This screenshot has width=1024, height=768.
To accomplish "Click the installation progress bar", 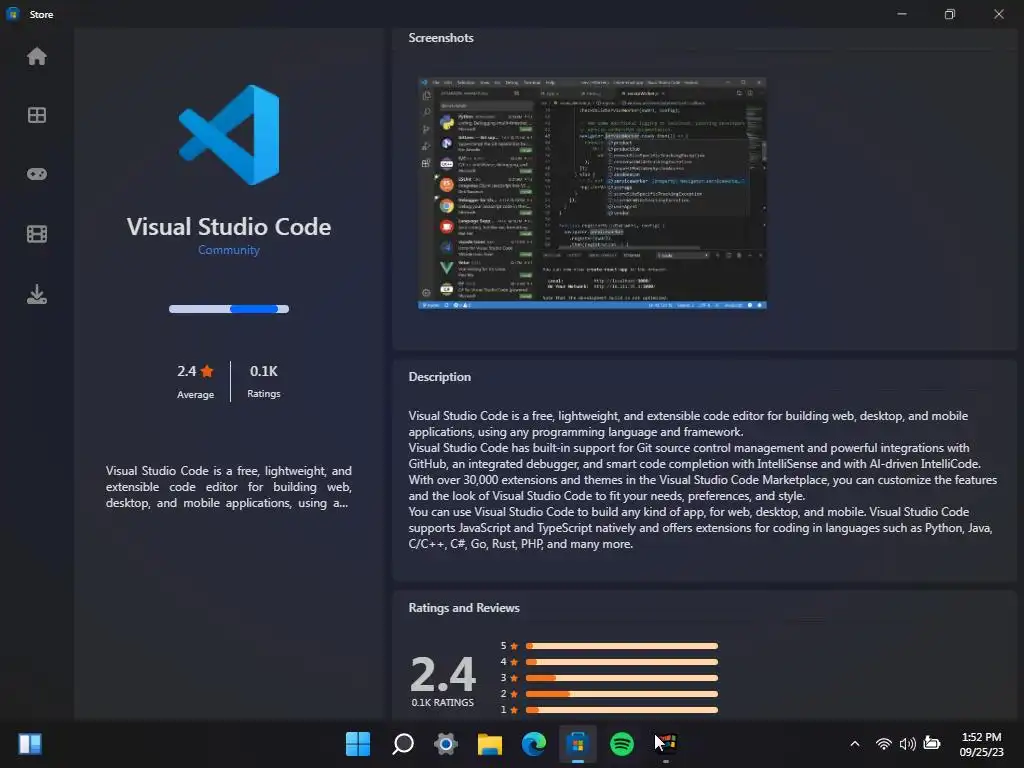I will tap(229, 309).
